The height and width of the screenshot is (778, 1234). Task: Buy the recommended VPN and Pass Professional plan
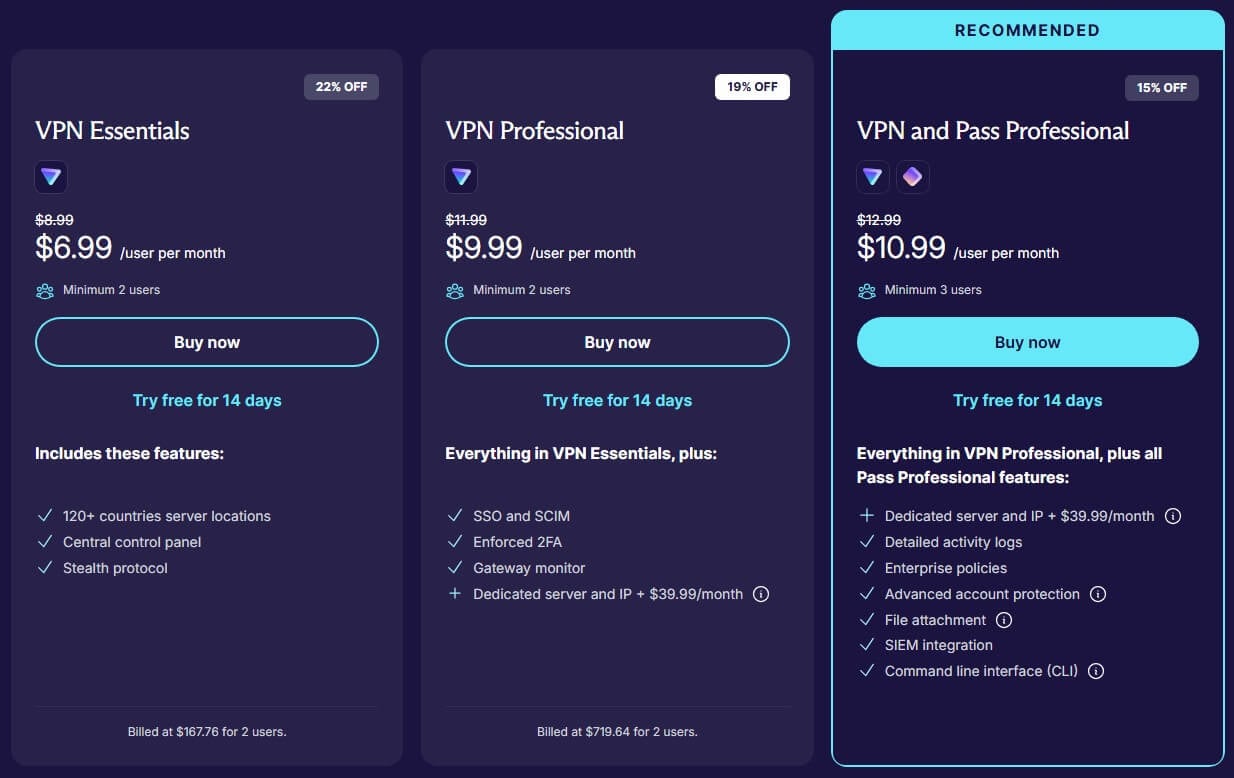tap(1027, 342)
